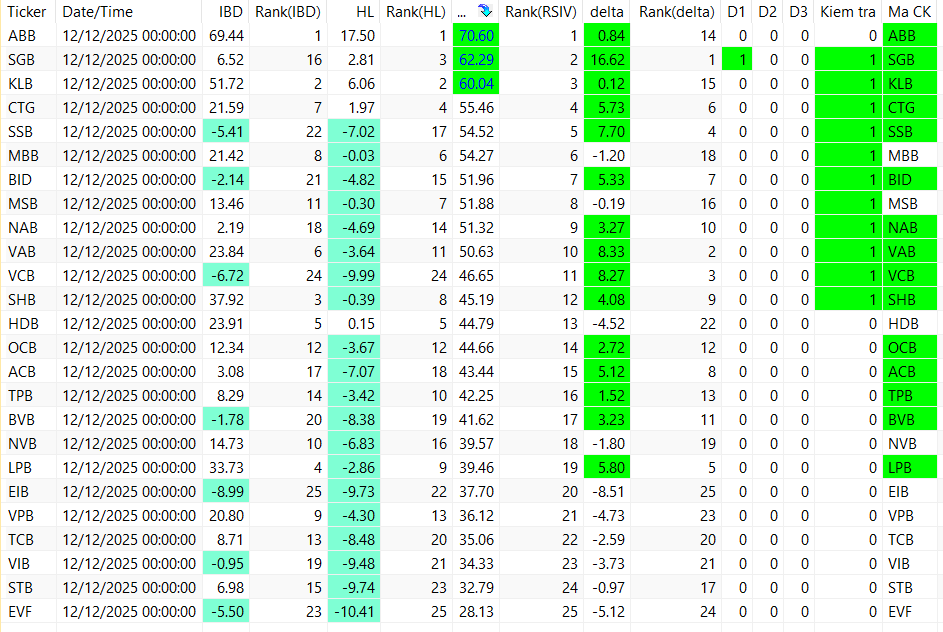Sort by the Rank(delta) column header
This screenshot has height=632, width=943.
(677, 11)
